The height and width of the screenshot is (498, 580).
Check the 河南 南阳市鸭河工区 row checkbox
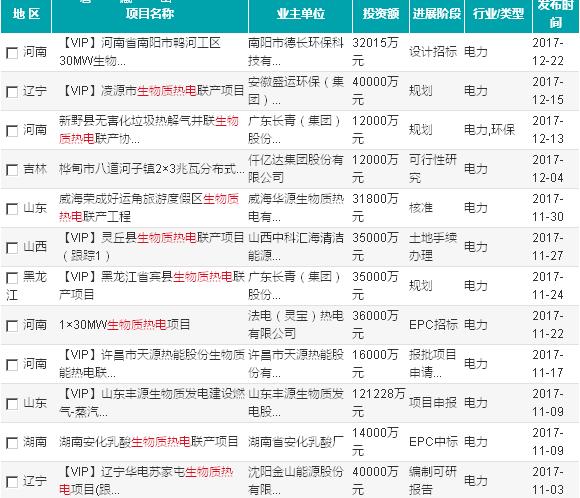(12, 53)
